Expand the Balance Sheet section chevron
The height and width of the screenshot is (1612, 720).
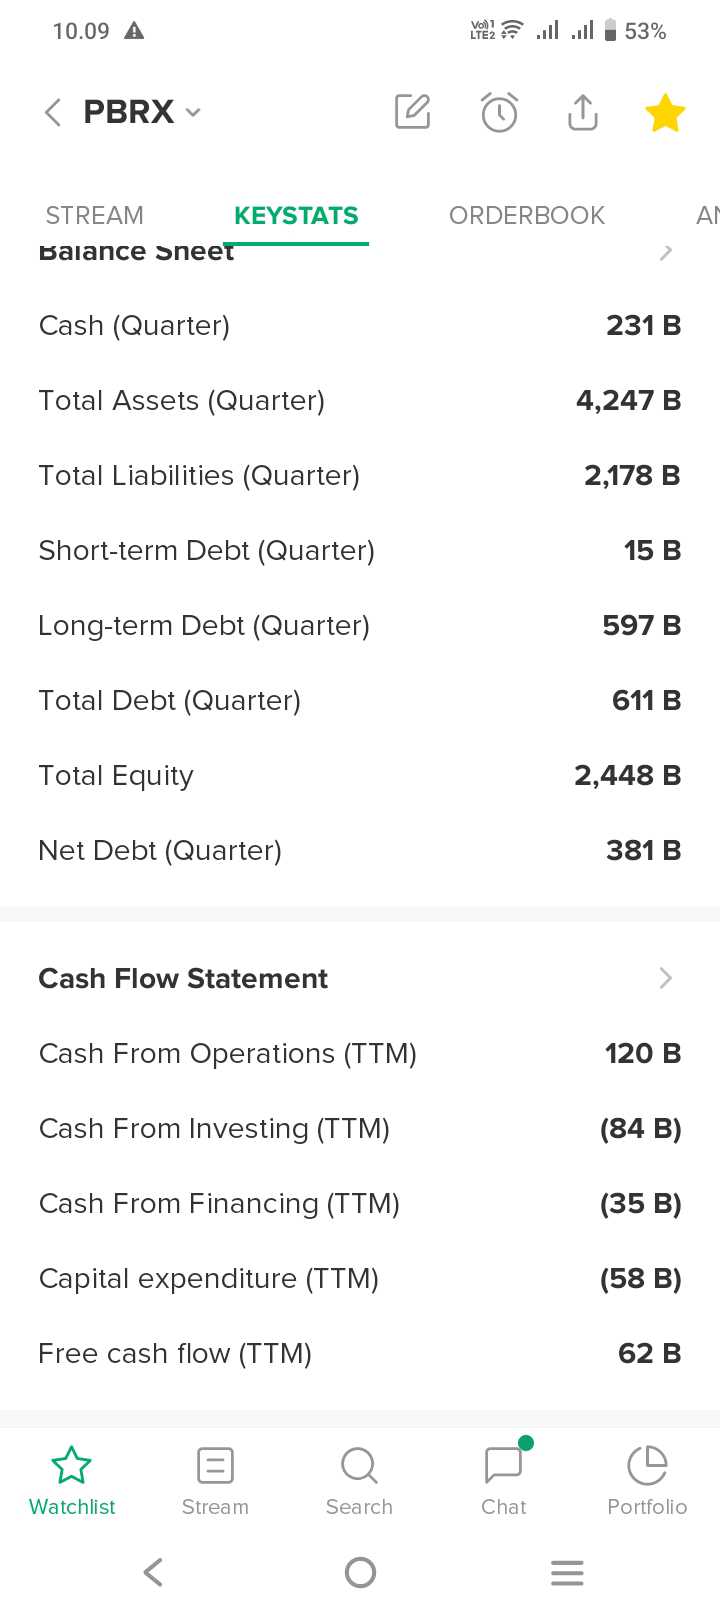[x=666, y=253]
